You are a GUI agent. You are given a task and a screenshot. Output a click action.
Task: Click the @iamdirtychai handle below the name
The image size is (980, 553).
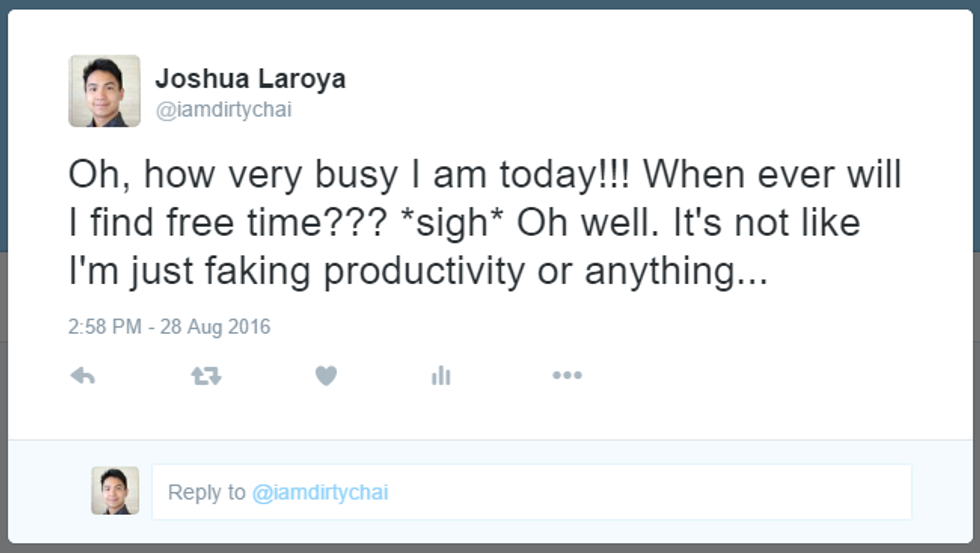pos(223,110)
